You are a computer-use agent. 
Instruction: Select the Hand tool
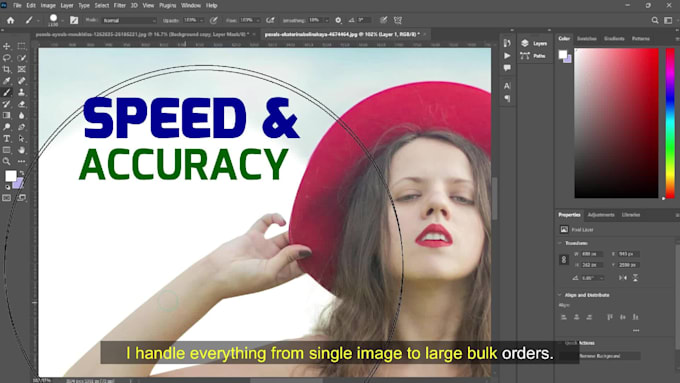coord(21,150)
